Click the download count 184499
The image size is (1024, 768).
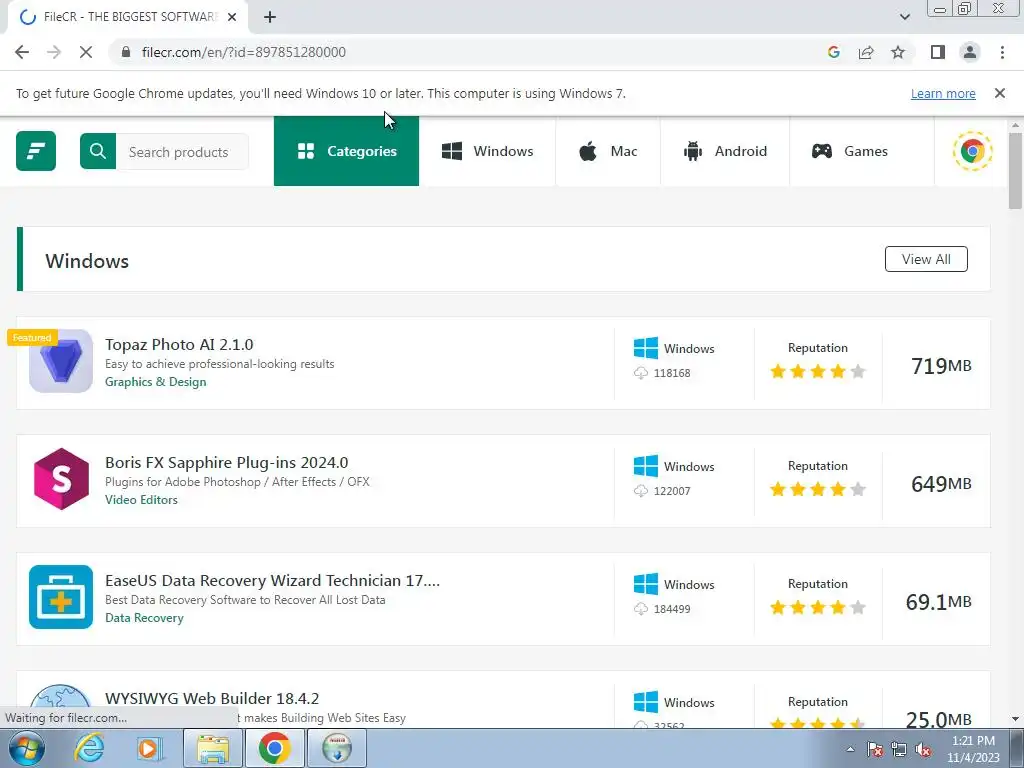tap(672, 609)
